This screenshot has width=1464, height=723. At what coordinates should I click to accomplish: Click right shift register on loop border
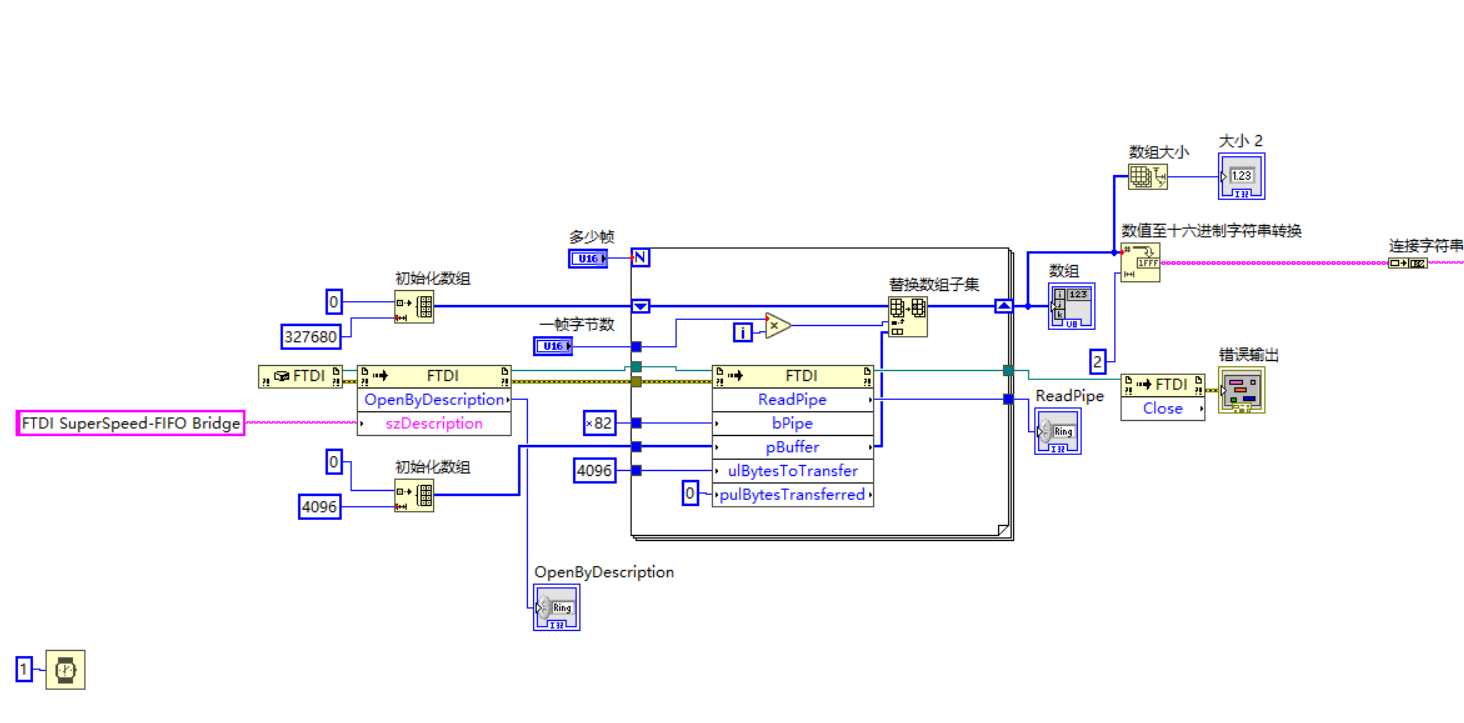click(x=1004, y=306)
